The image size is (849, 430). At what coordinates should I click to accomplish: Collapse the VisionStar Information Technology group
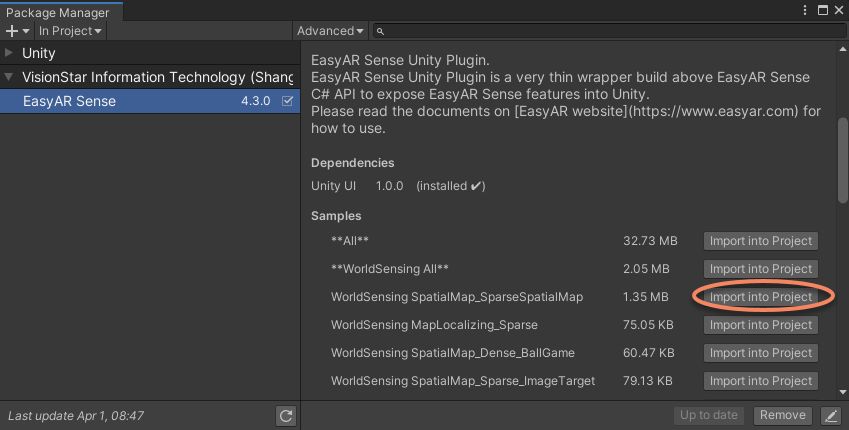click(x=9, y=77)
